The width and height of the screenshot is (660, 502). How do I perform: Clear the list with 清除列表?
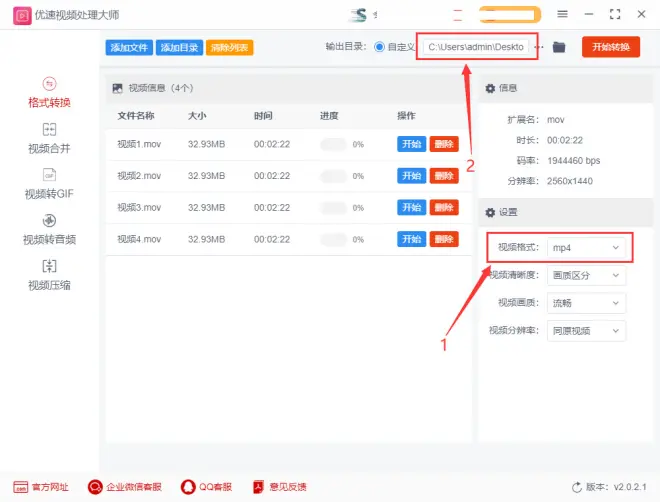pos(229,47)
